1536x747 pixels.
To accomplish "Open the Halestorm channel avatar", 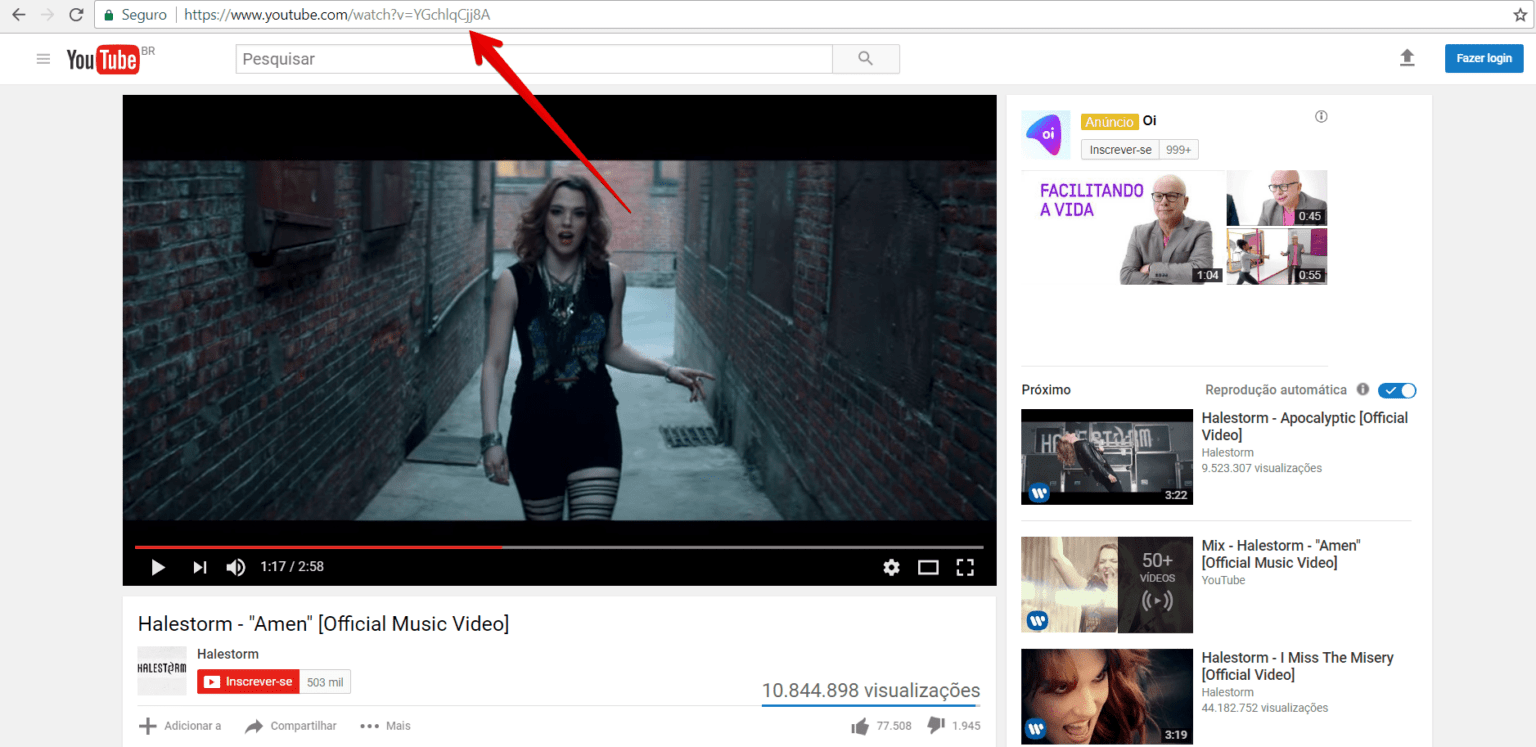I will point(162,671).
